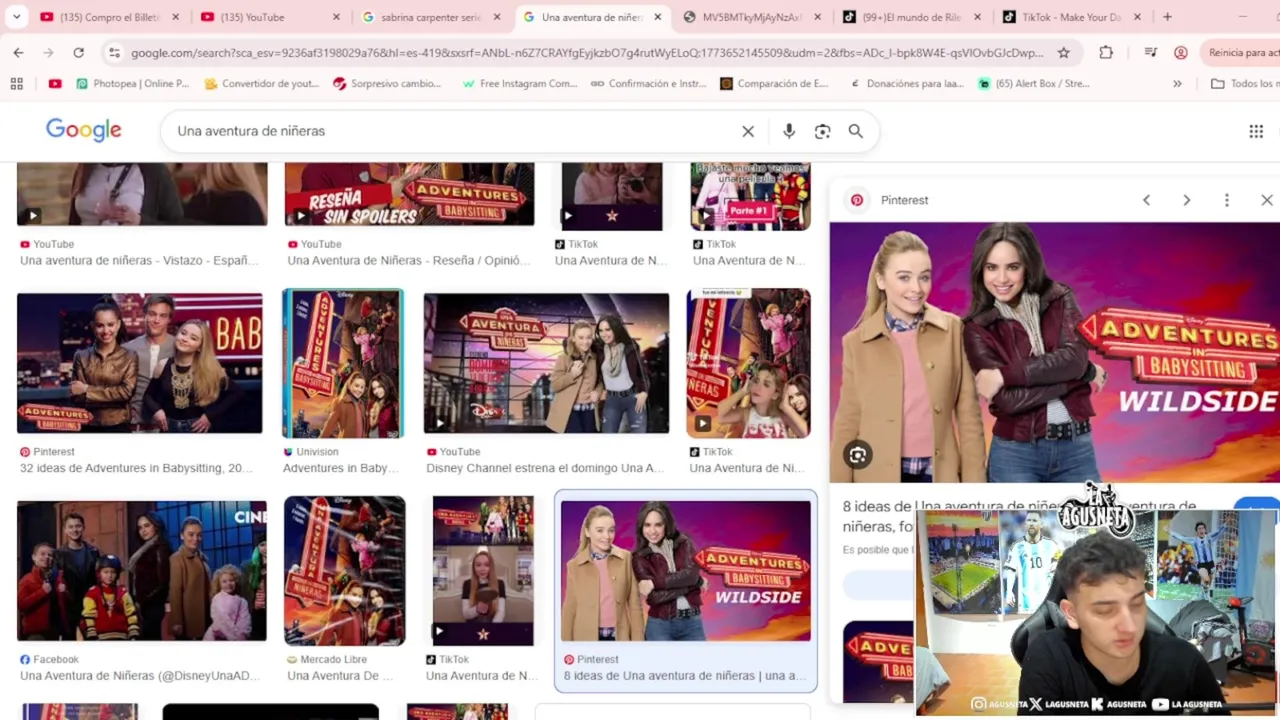
Task: Open the tab search dropdown arrow
Action: coord(16,17)
